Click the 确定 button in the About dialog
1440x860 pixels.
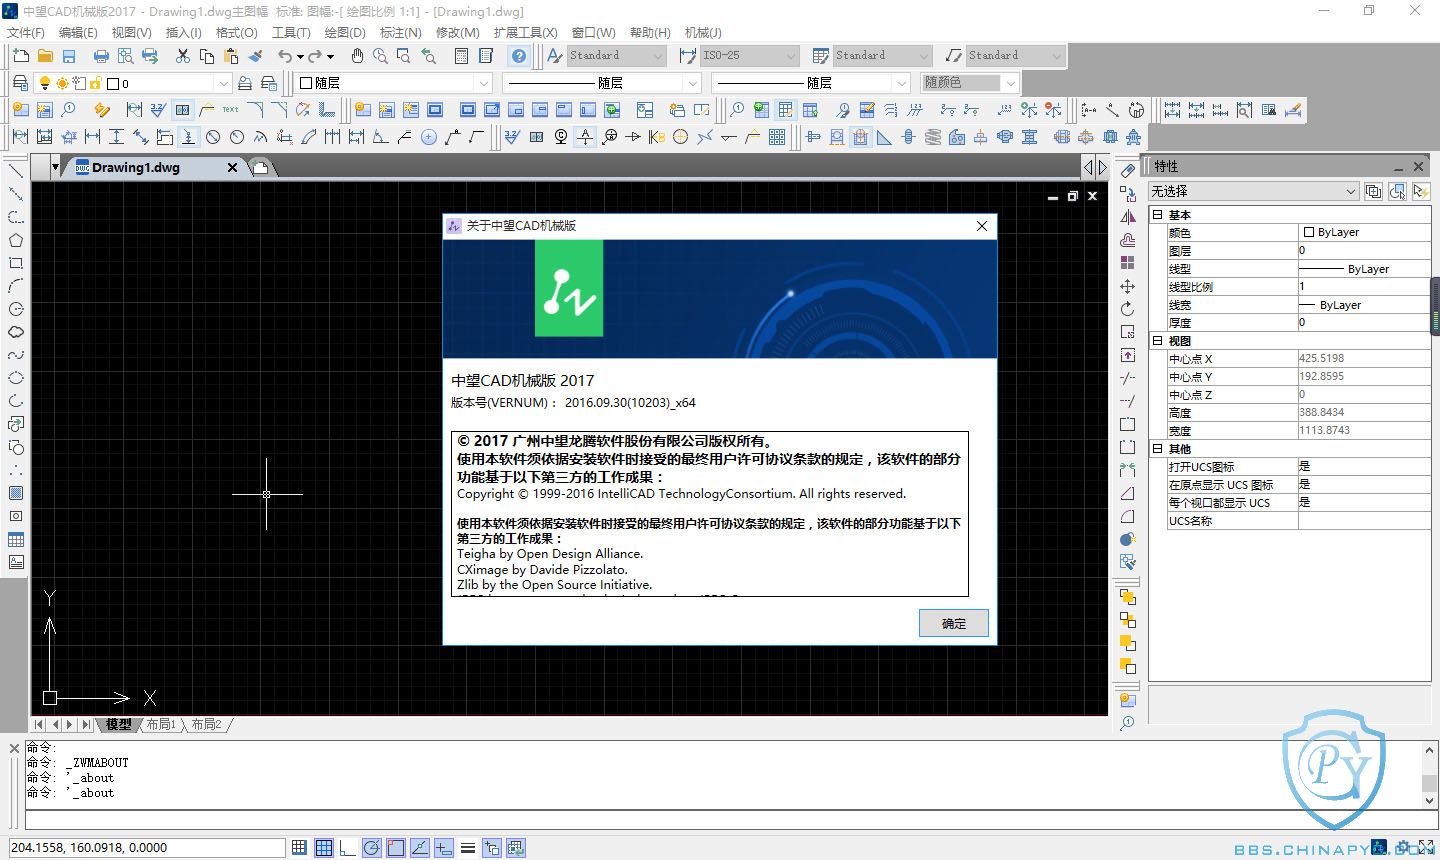954,623
